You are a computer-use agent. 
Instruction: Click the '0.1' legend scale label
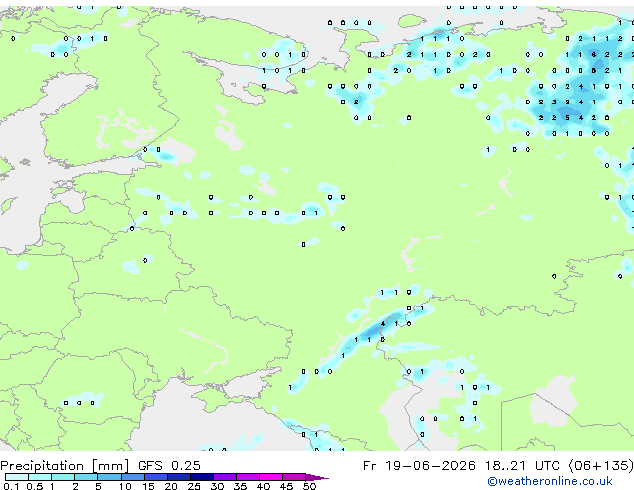click(11, 486)
